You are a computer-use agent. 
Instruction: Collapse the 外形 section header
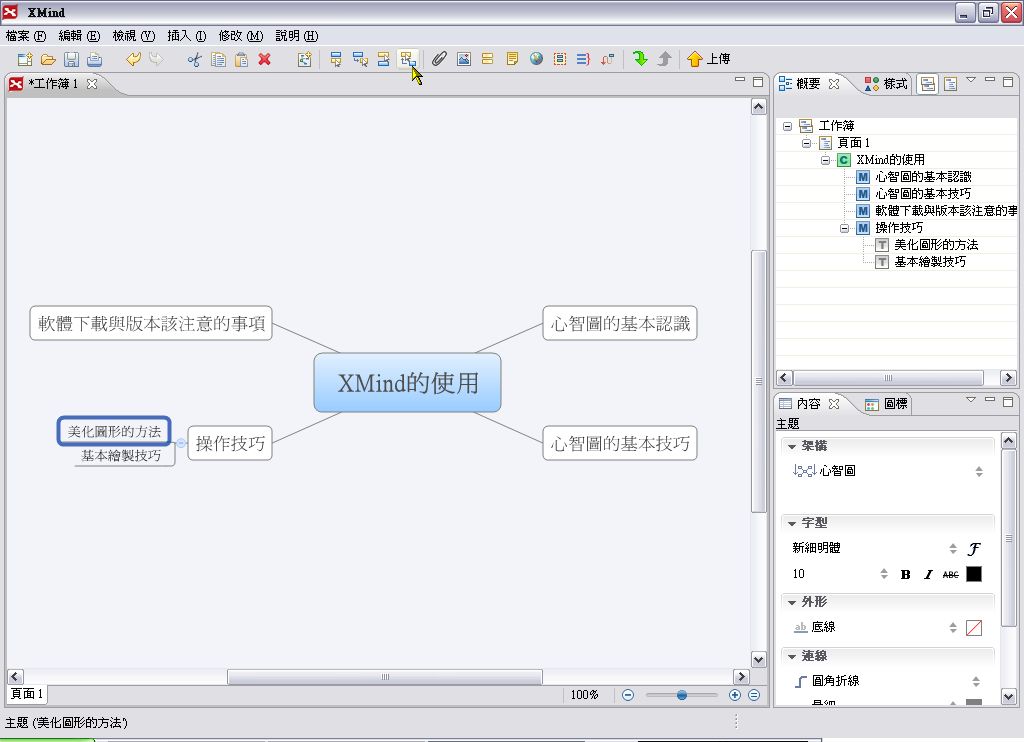click(792, 602)
